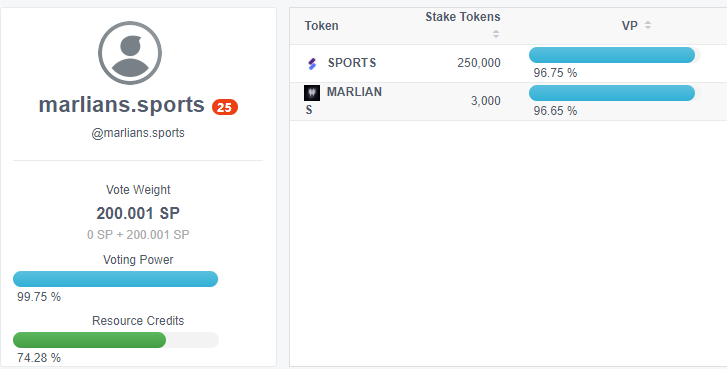
Task: Click the MARLIANS VP progress bar
Action: click(612, 93)
